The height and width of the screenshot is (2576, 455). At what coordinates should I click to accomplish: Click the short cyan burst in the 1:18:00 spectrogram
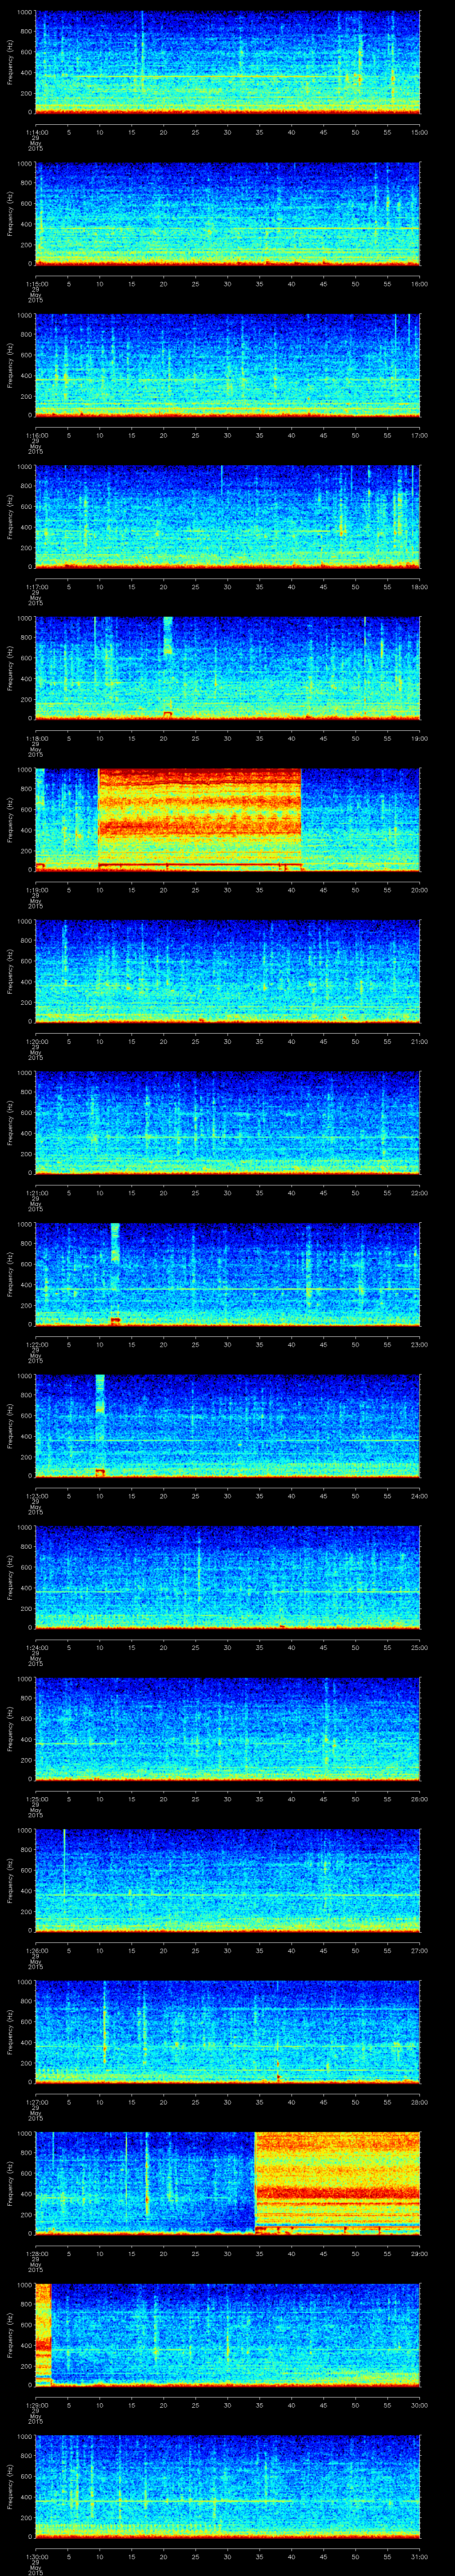(x=168, y=636)
